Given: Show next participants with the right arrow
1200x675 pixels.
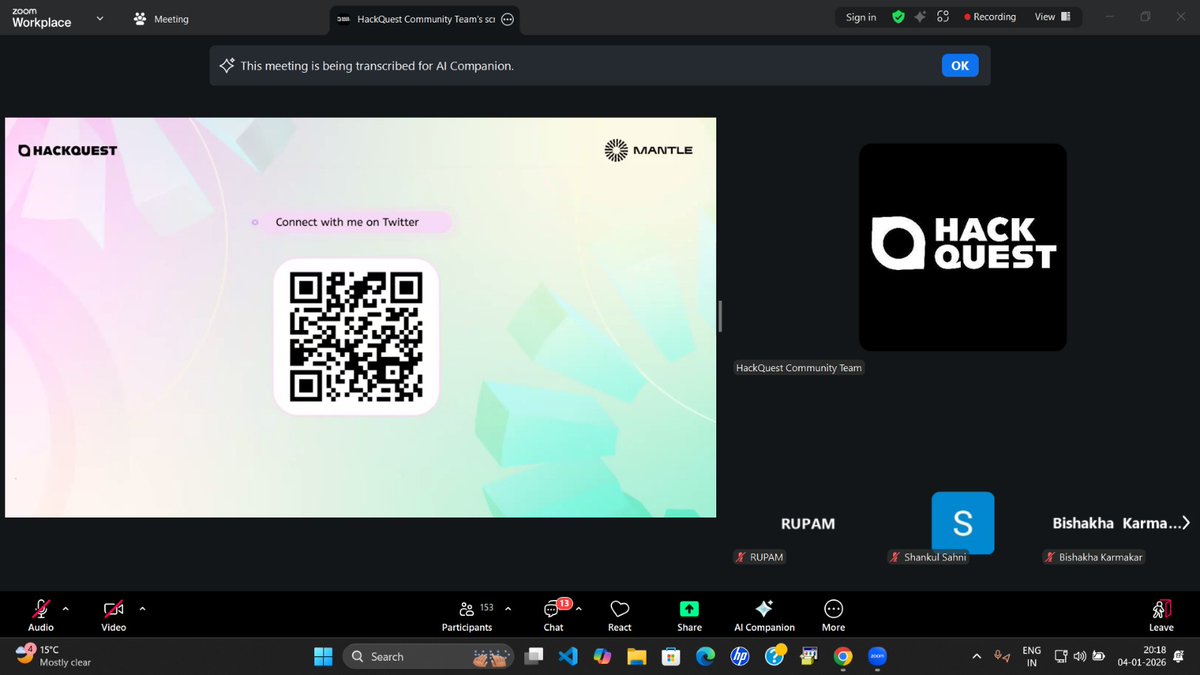Looking at the screenshot, I should [1186, 522].
